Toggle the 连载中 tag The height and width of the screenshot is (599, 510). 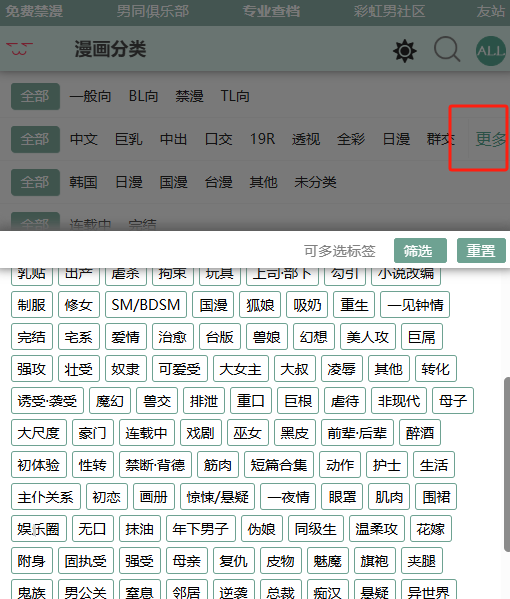pos(147,433)
